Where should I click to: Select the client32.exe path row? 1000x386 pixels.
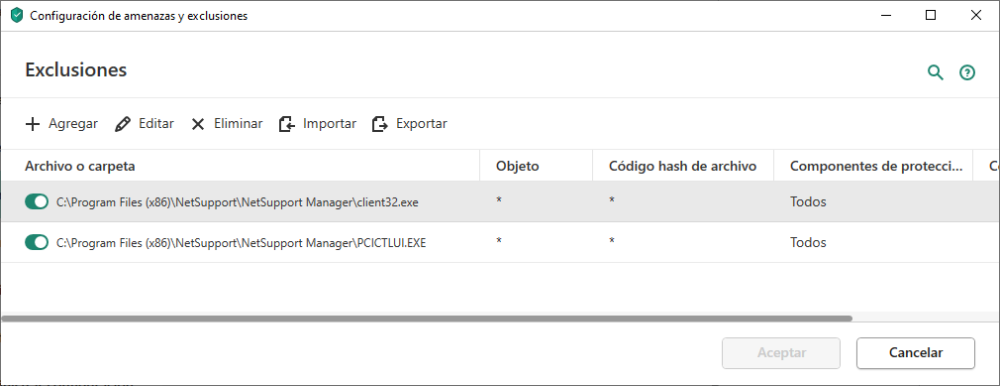click(500, 202)
